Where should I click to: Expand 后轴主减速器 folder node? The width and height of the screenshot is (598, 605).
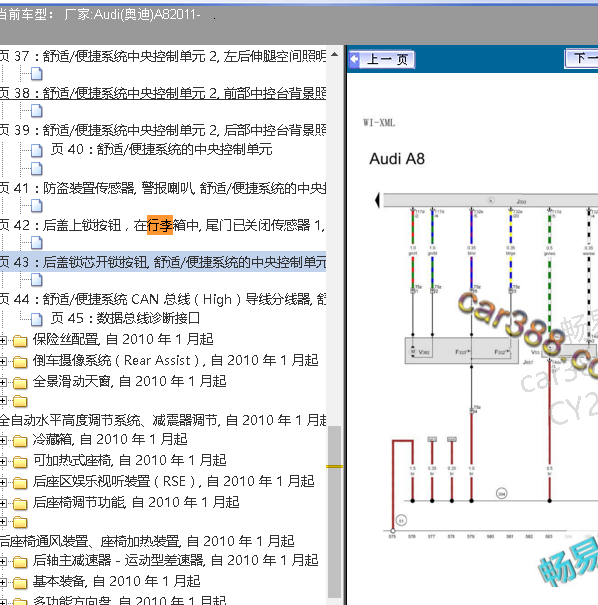(x=3, y=561)
